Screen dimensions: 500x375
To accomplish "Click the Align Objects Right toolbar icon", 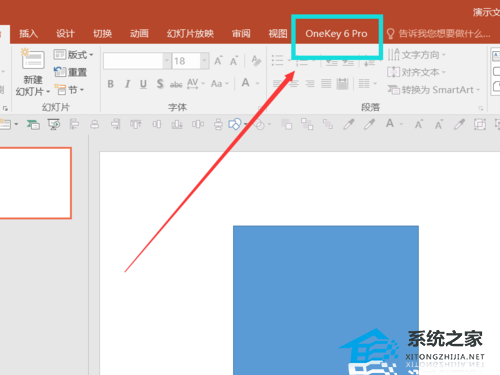I will 115,124.
